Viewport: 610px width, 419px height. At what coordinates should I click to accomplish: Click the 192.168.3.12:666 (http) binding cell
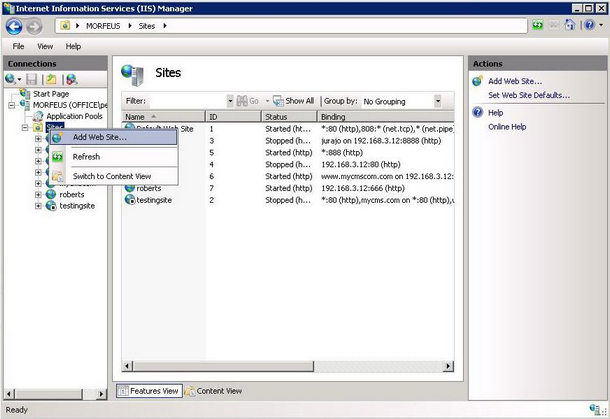pyautogui.click(x=363, y=188)
